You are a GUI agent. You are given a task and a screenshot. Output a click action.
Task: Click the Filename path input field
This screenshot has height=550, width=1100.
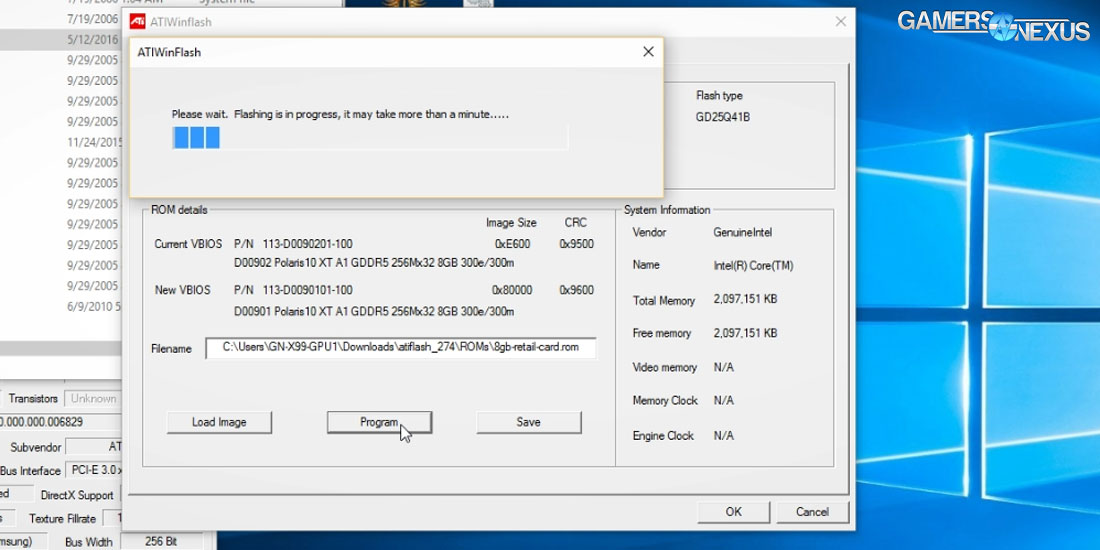[401, 348]
